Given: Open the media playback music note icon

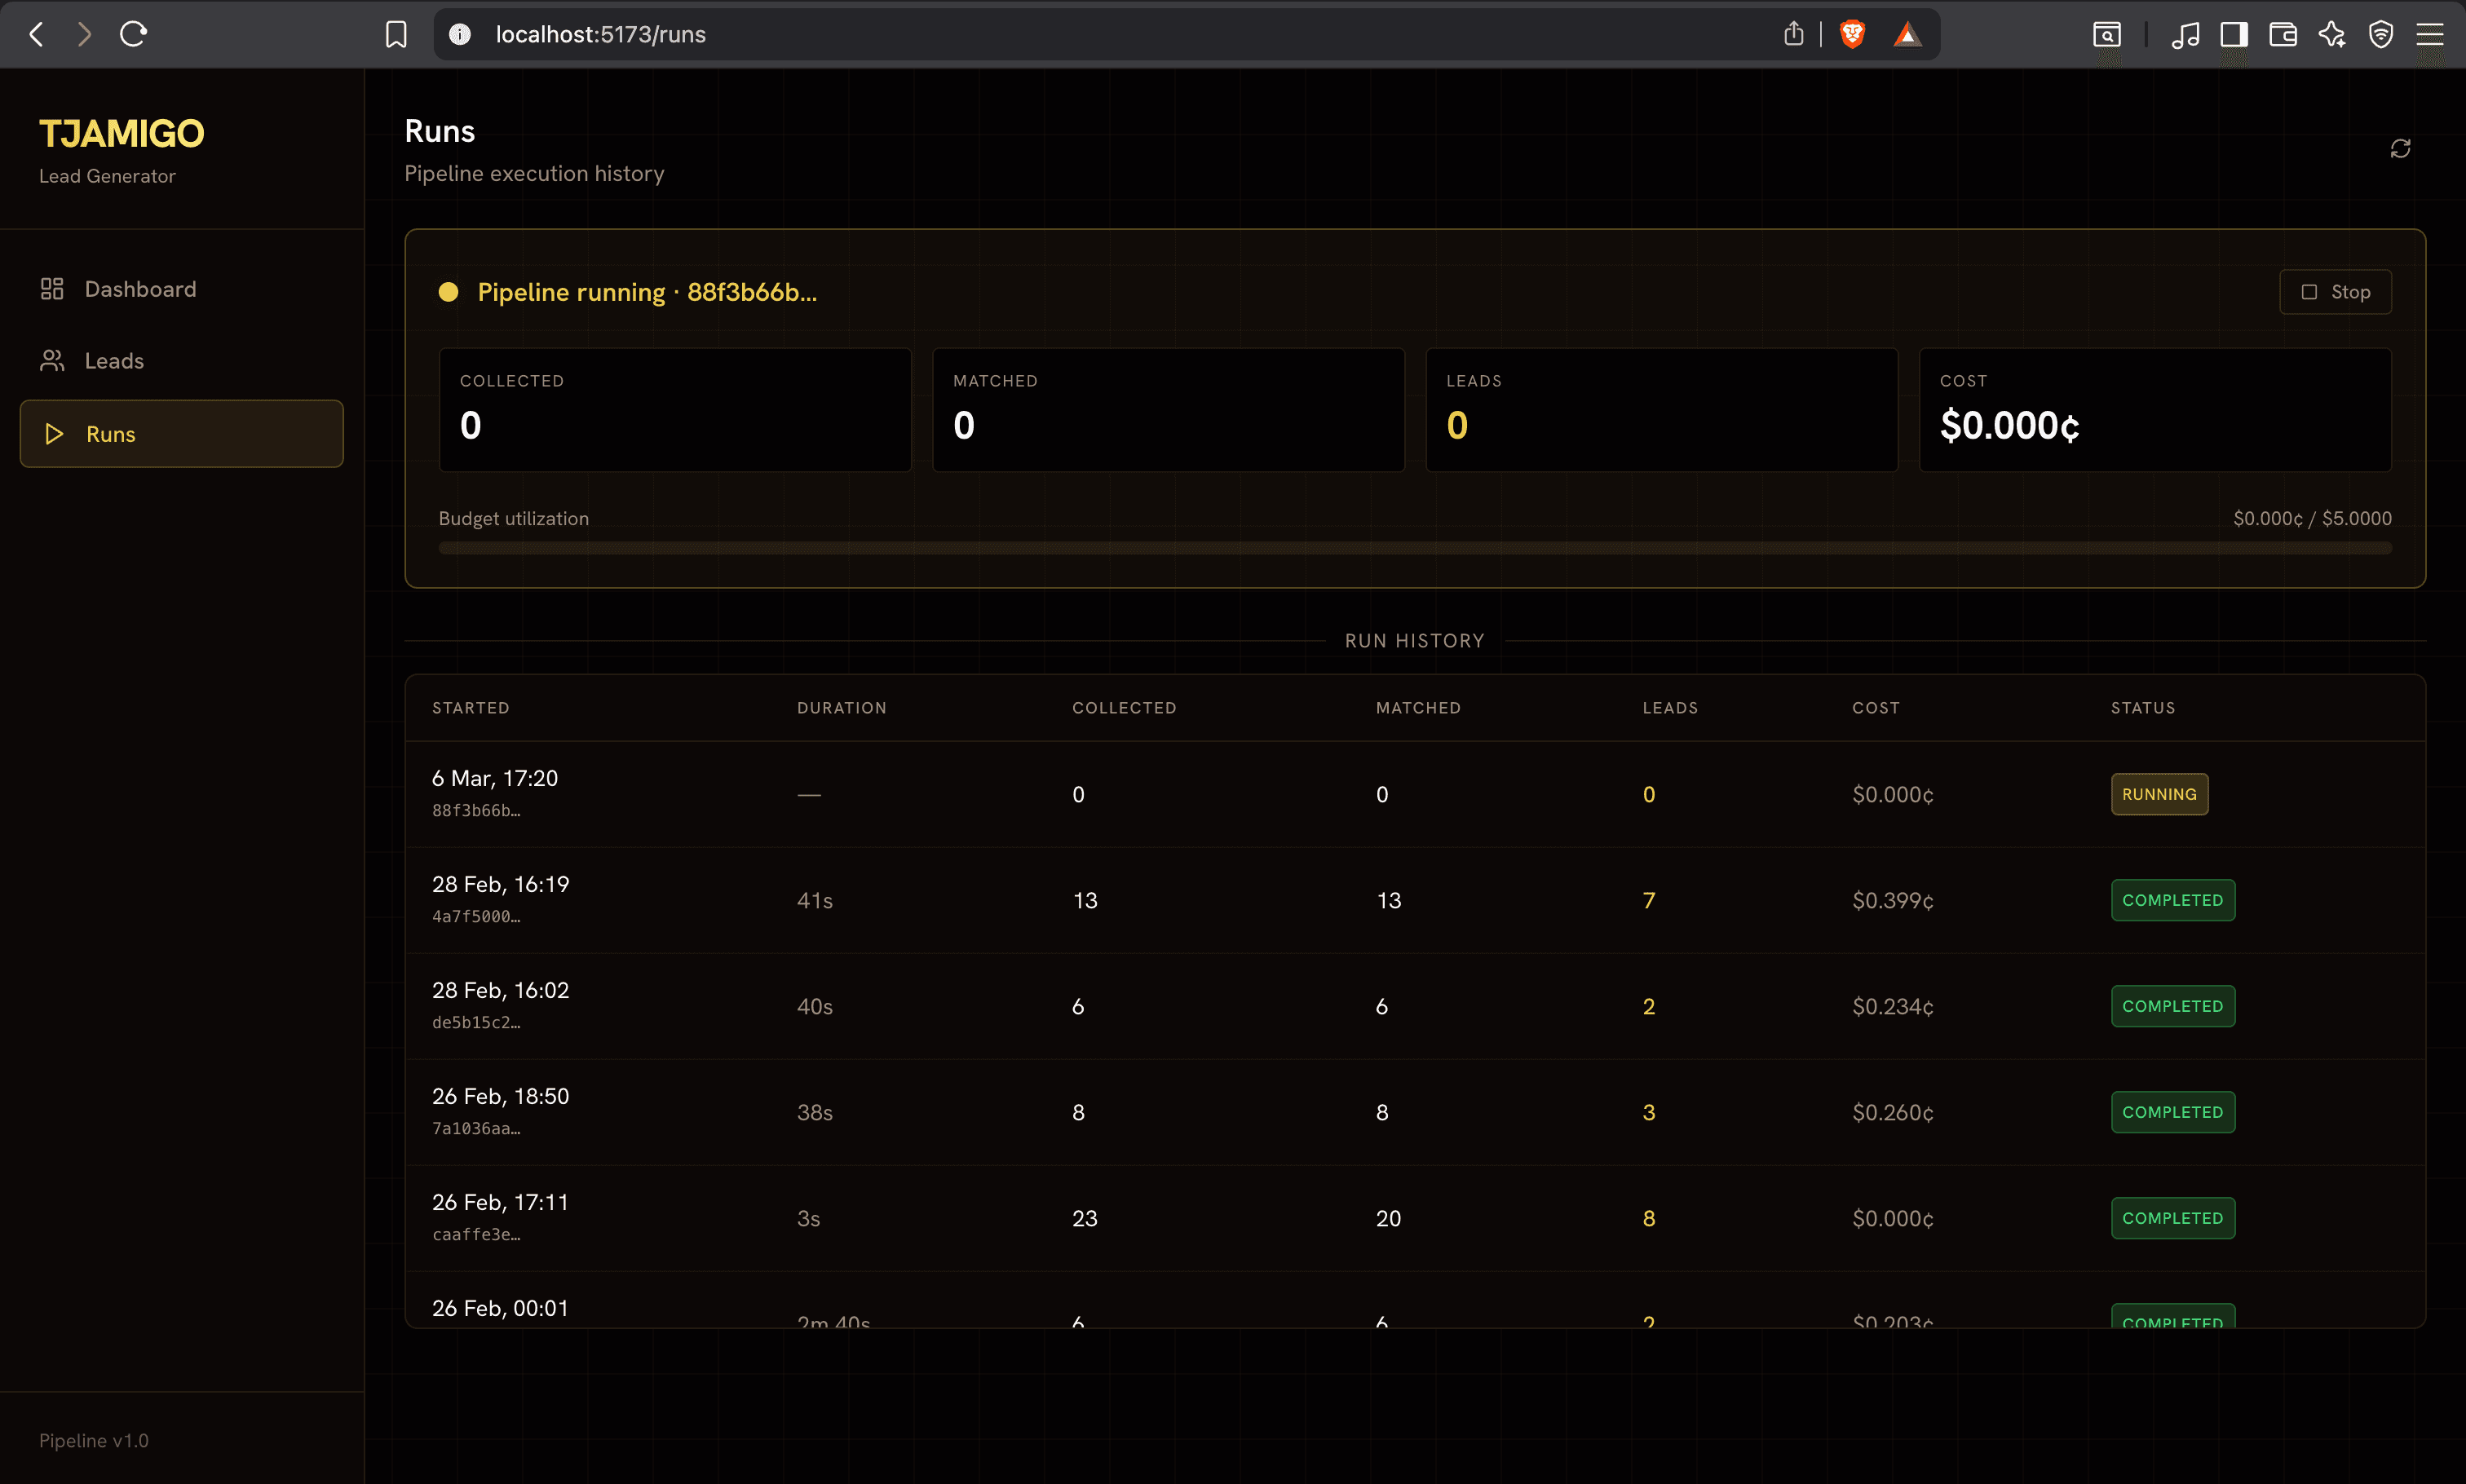Looking at the screenshot, I should click(2185, 33).
